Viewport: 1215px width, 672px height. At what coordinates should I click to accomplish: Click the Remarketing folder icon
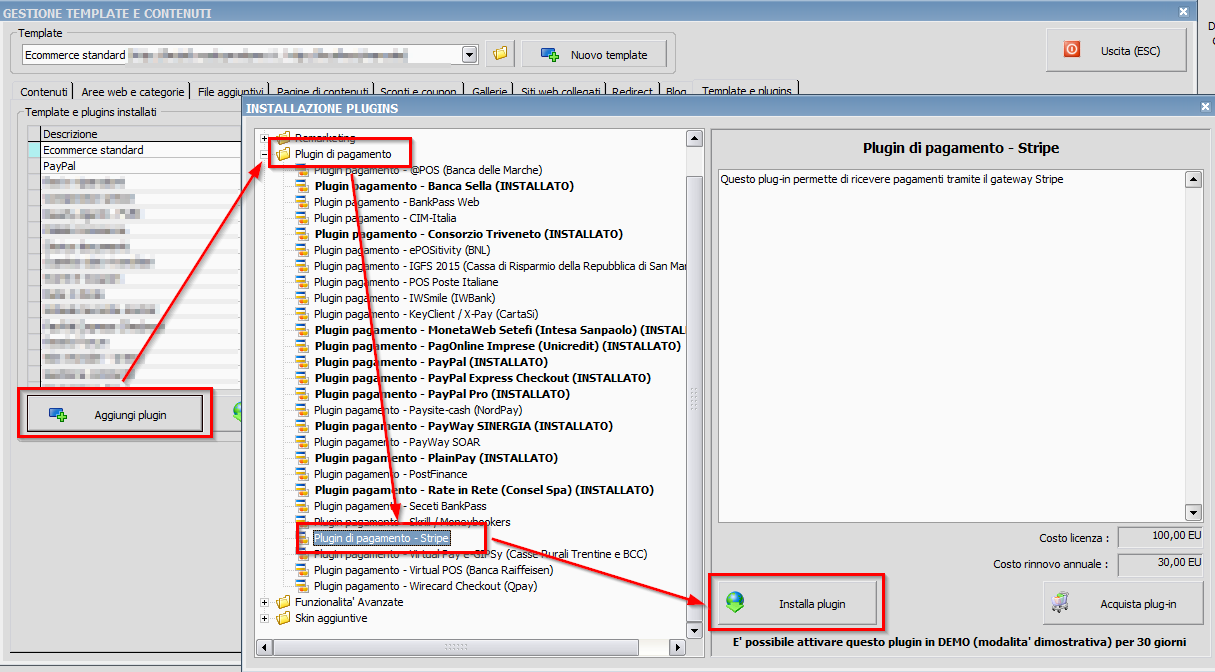coord(283,138)
